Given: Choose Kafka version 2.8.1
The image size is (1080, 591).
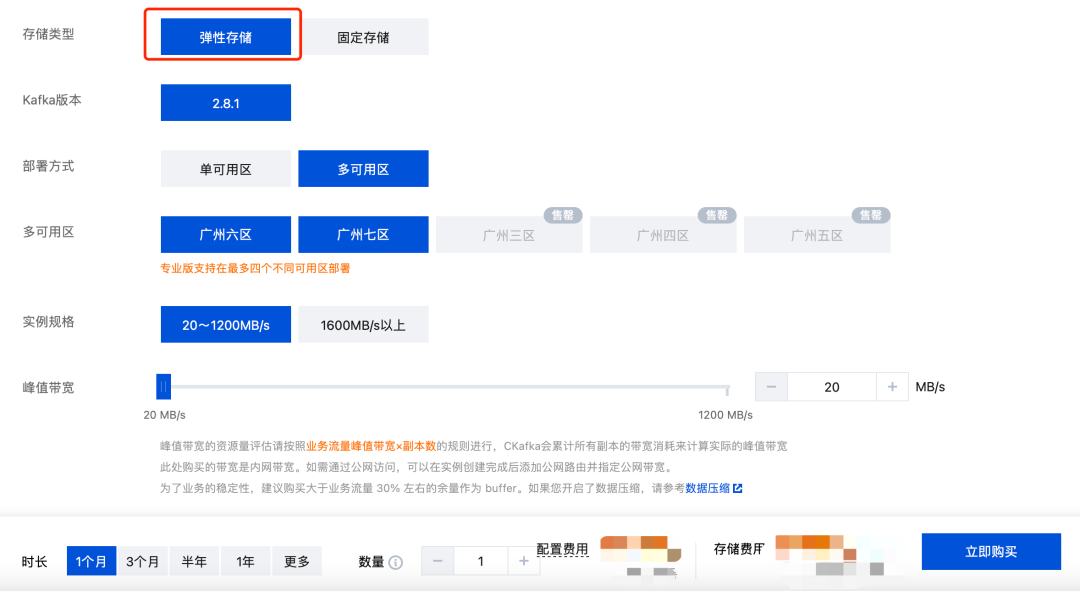Looking at the screenshot, I should [x=226, y=103].
